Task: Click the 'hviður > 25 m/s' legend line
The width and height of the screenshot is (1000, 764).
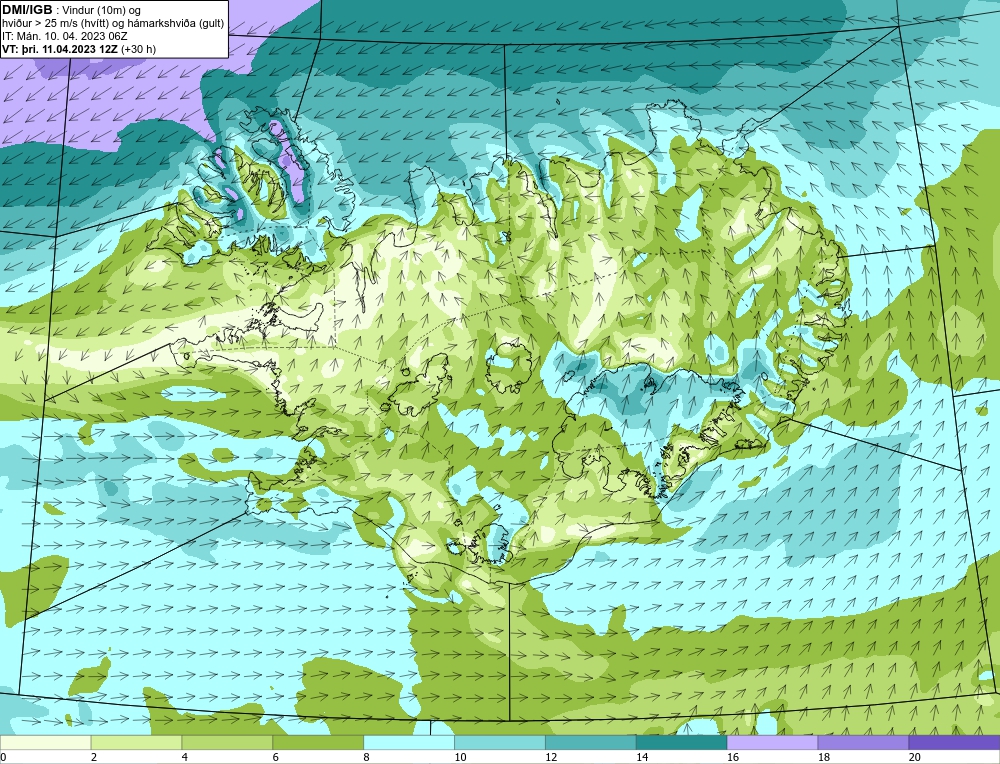Action: [114, 24]
